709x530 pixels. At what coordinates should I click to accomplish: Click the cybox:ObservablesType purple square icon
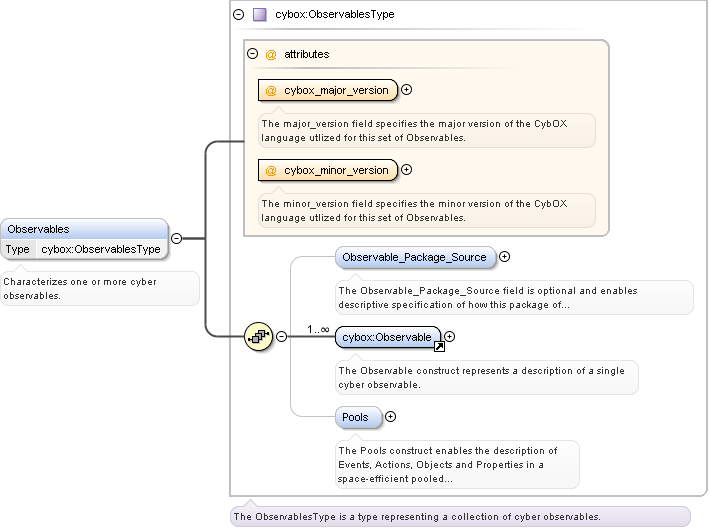tap(259, 15)
